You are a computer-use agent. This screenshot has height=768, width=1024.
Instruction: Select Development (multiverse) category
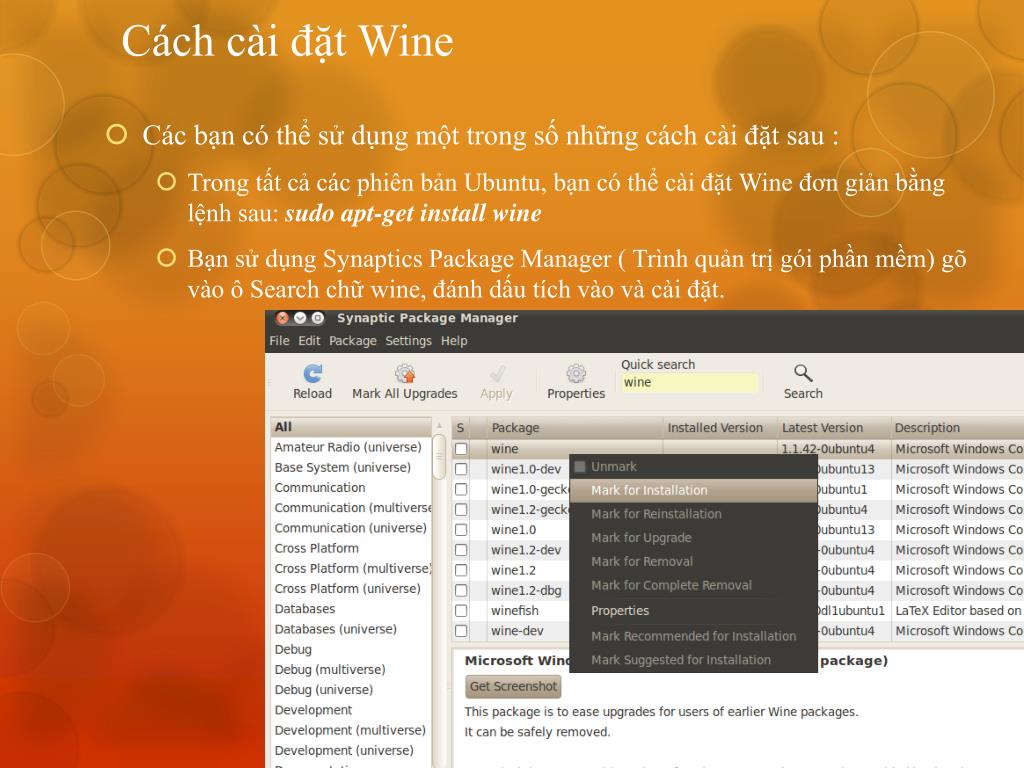point(351,731)
